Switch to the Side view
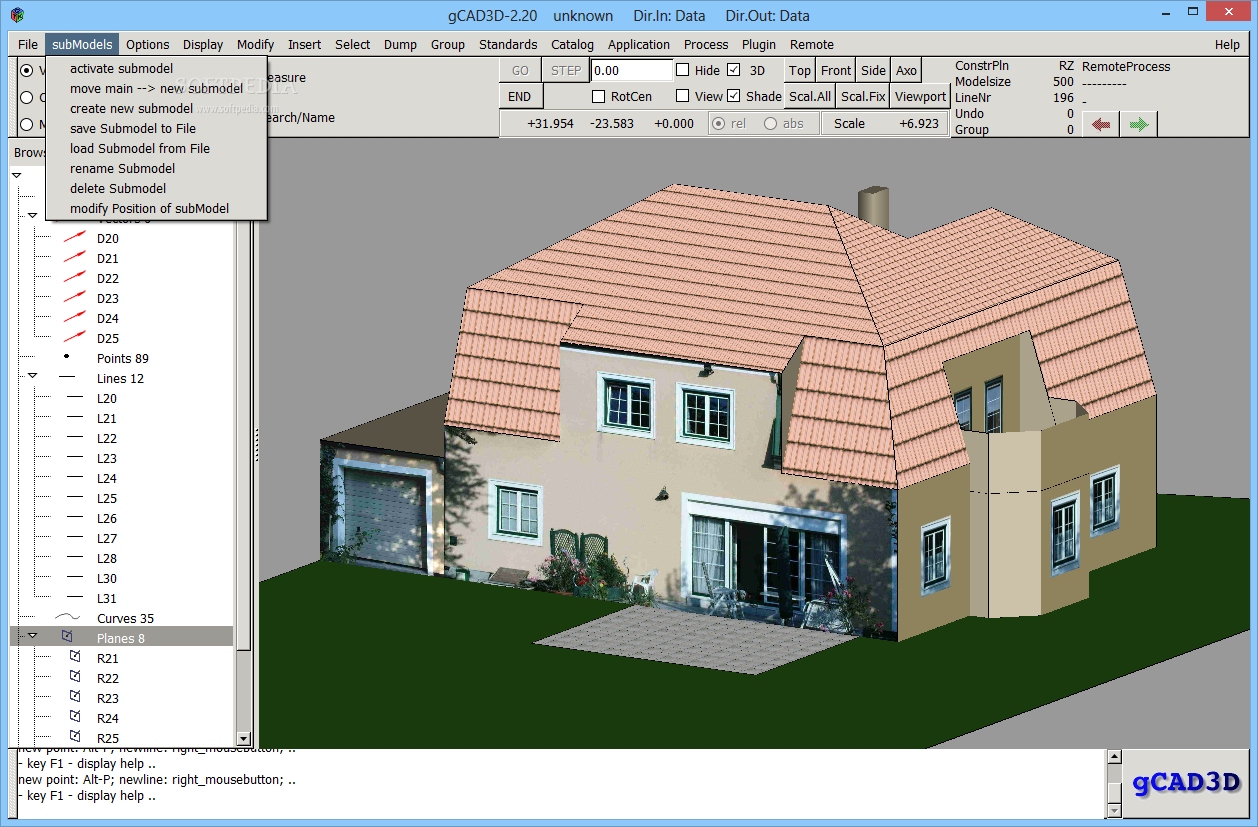Viewport: 1258px width, 827px height. 873,70
